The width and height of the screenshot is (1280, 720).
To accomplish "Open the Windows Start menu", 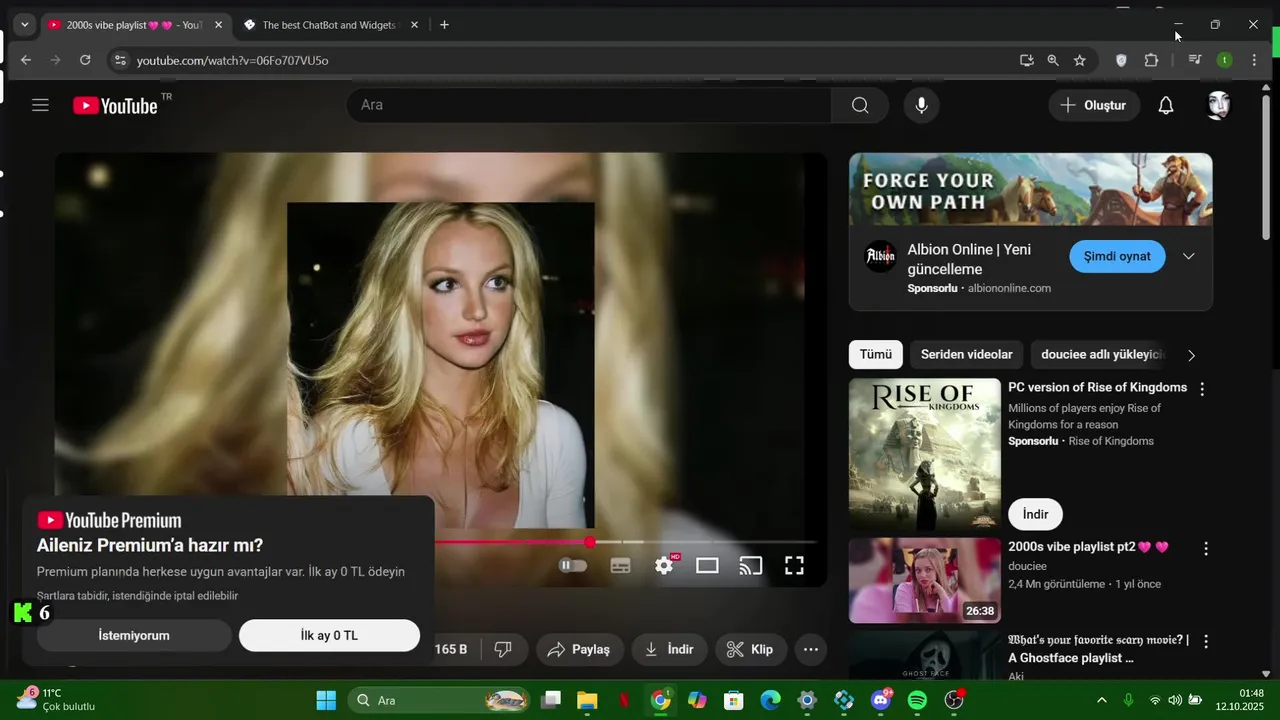I will pyautogui.click(x=326, y=700).
